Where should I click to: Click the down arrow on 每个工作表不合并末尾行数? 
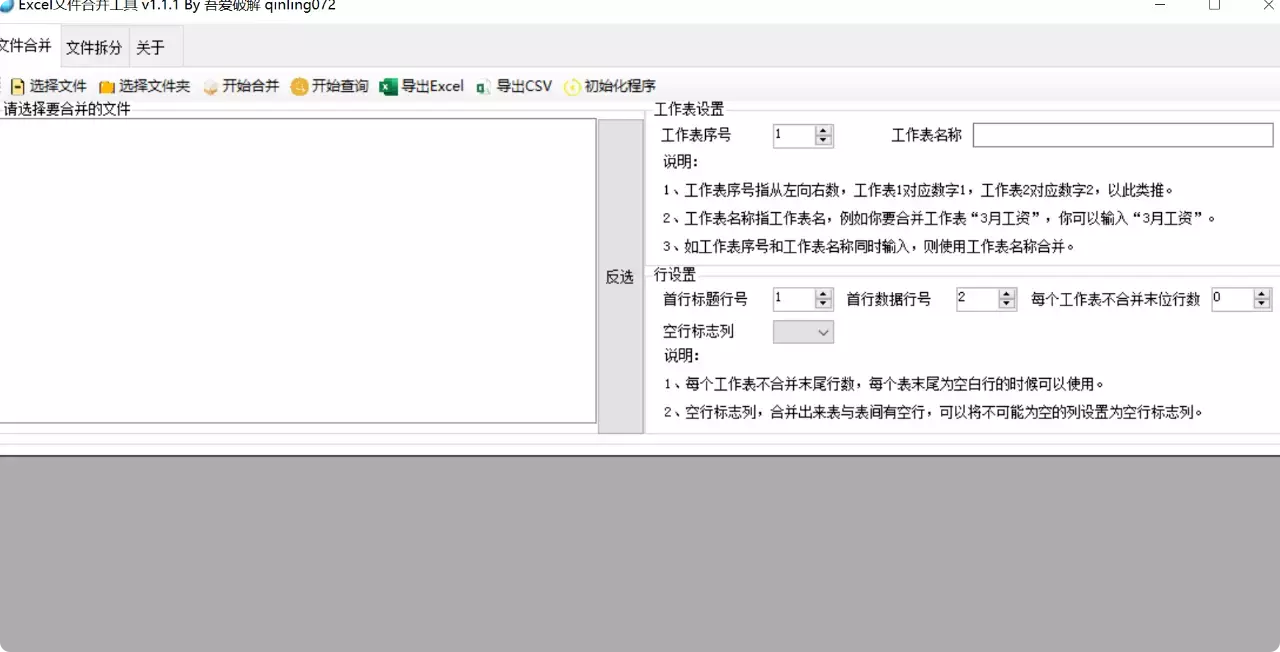(x=1260, y=303)
